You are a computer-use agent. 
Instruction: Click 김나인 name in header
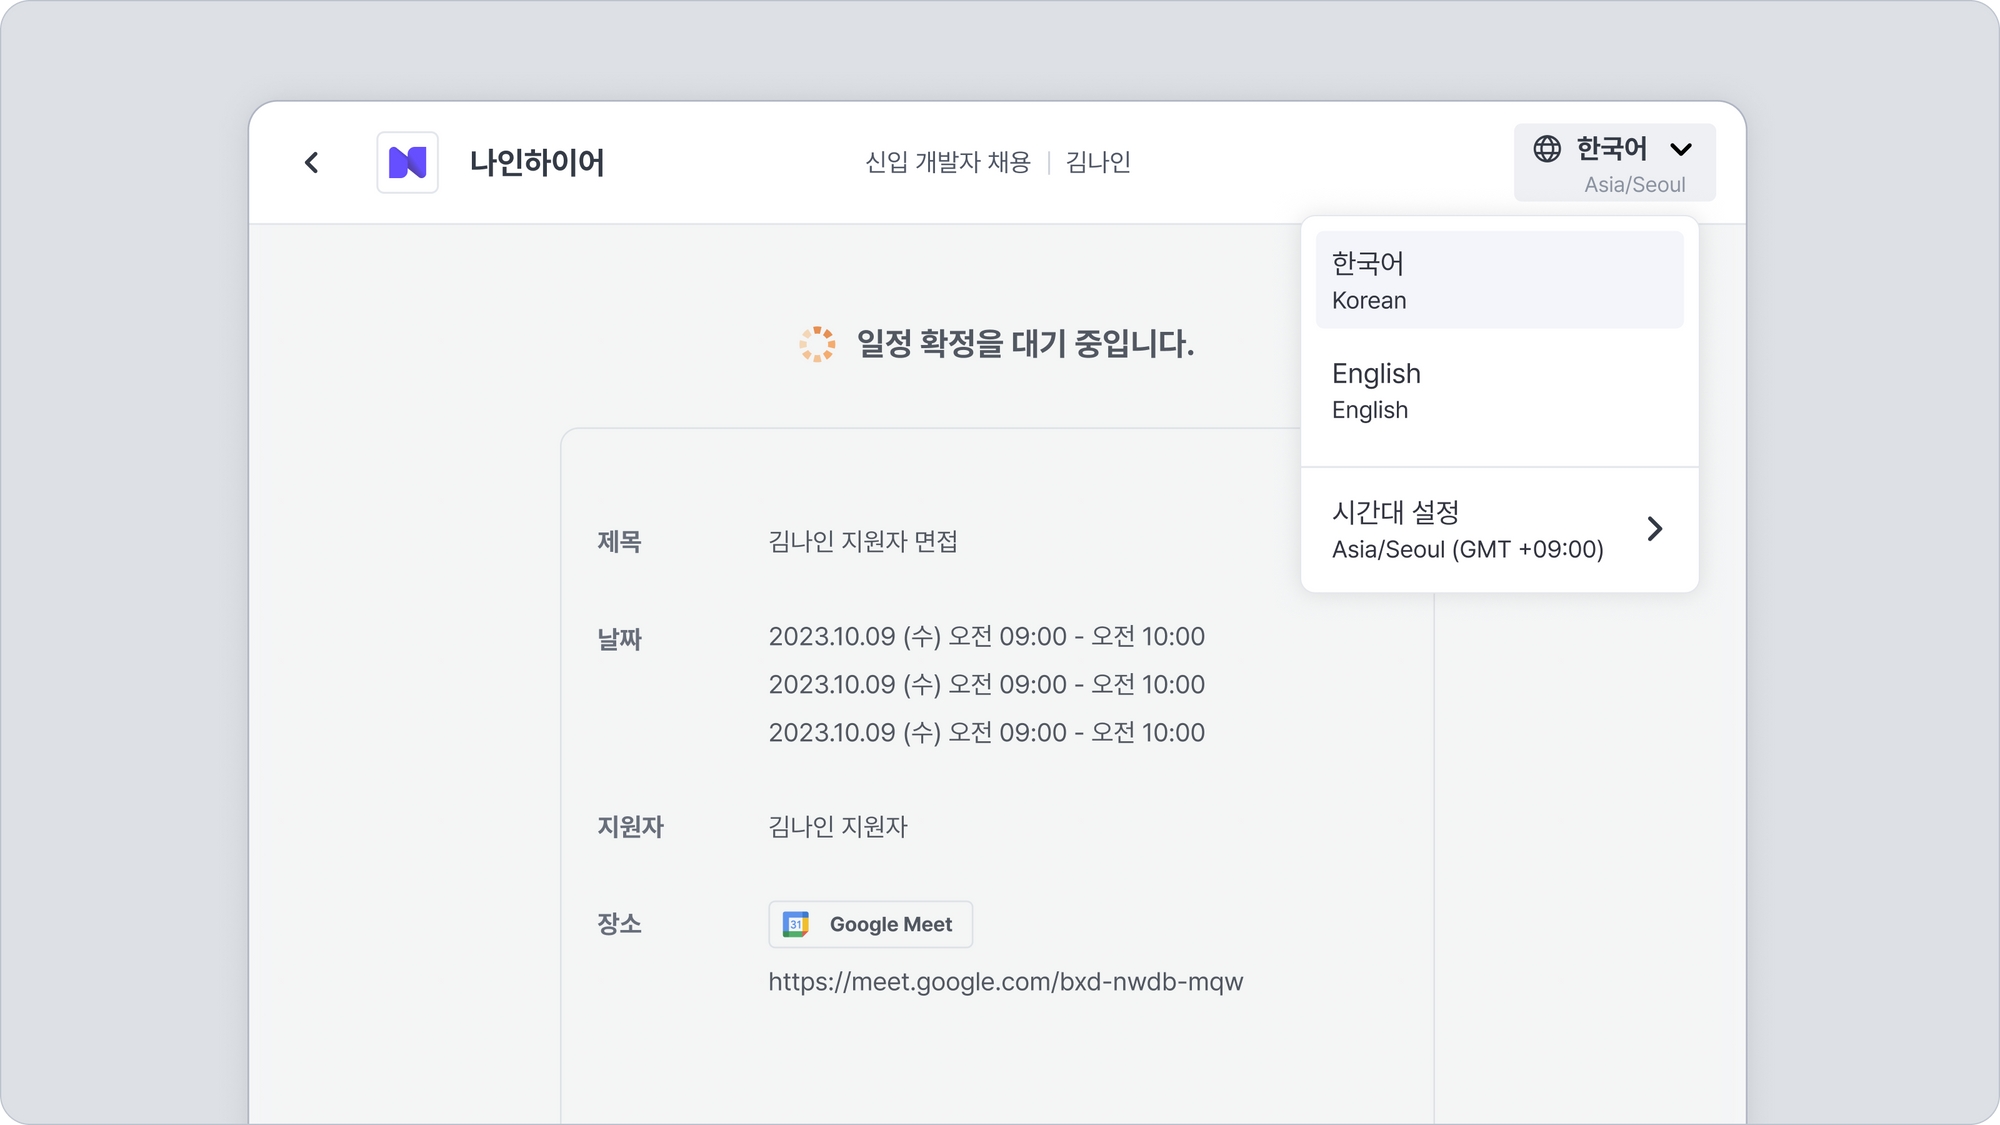1098,162
